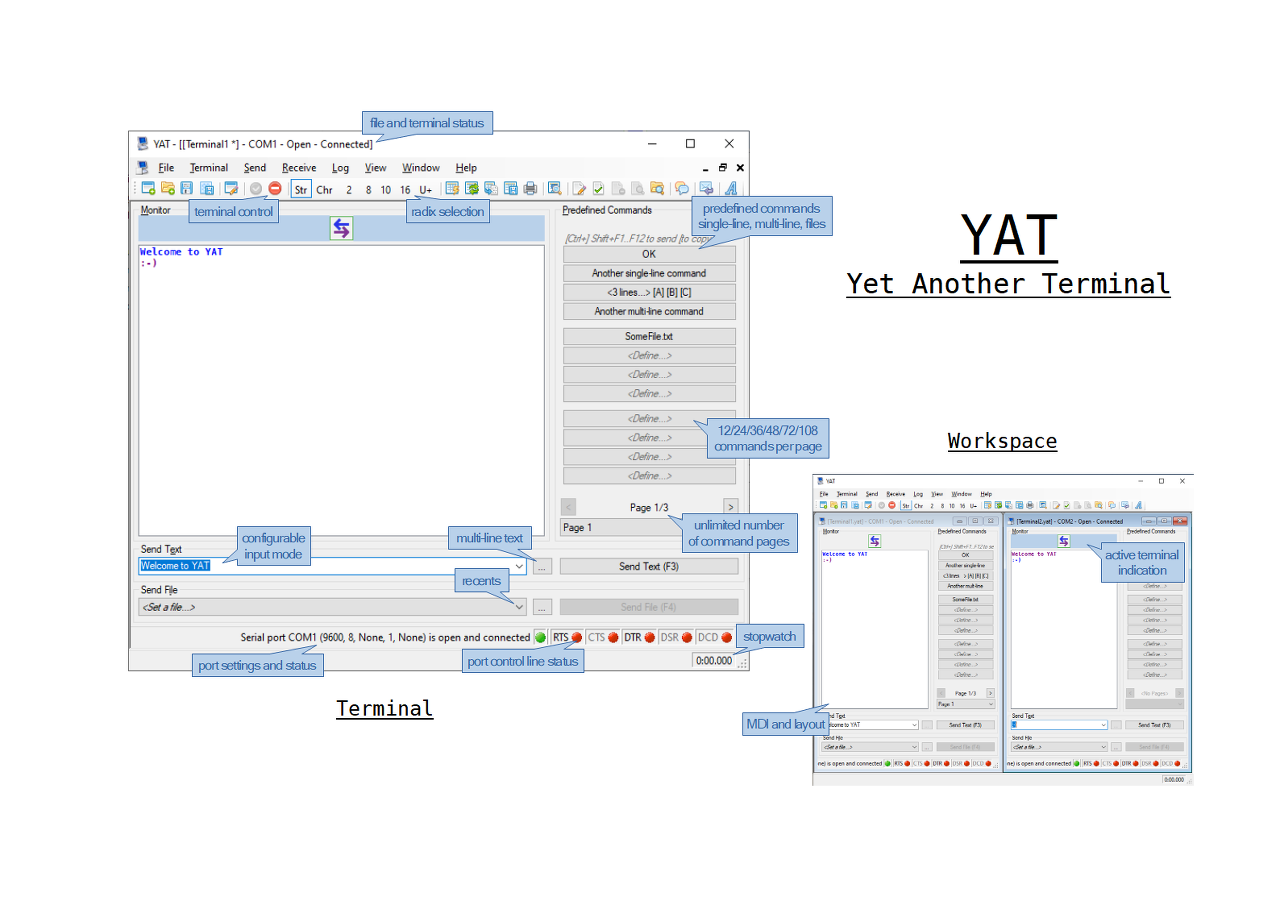Click 'Another multi-line command' button
The width and height of the screenshot is (1280, 905).
[649, 311]
